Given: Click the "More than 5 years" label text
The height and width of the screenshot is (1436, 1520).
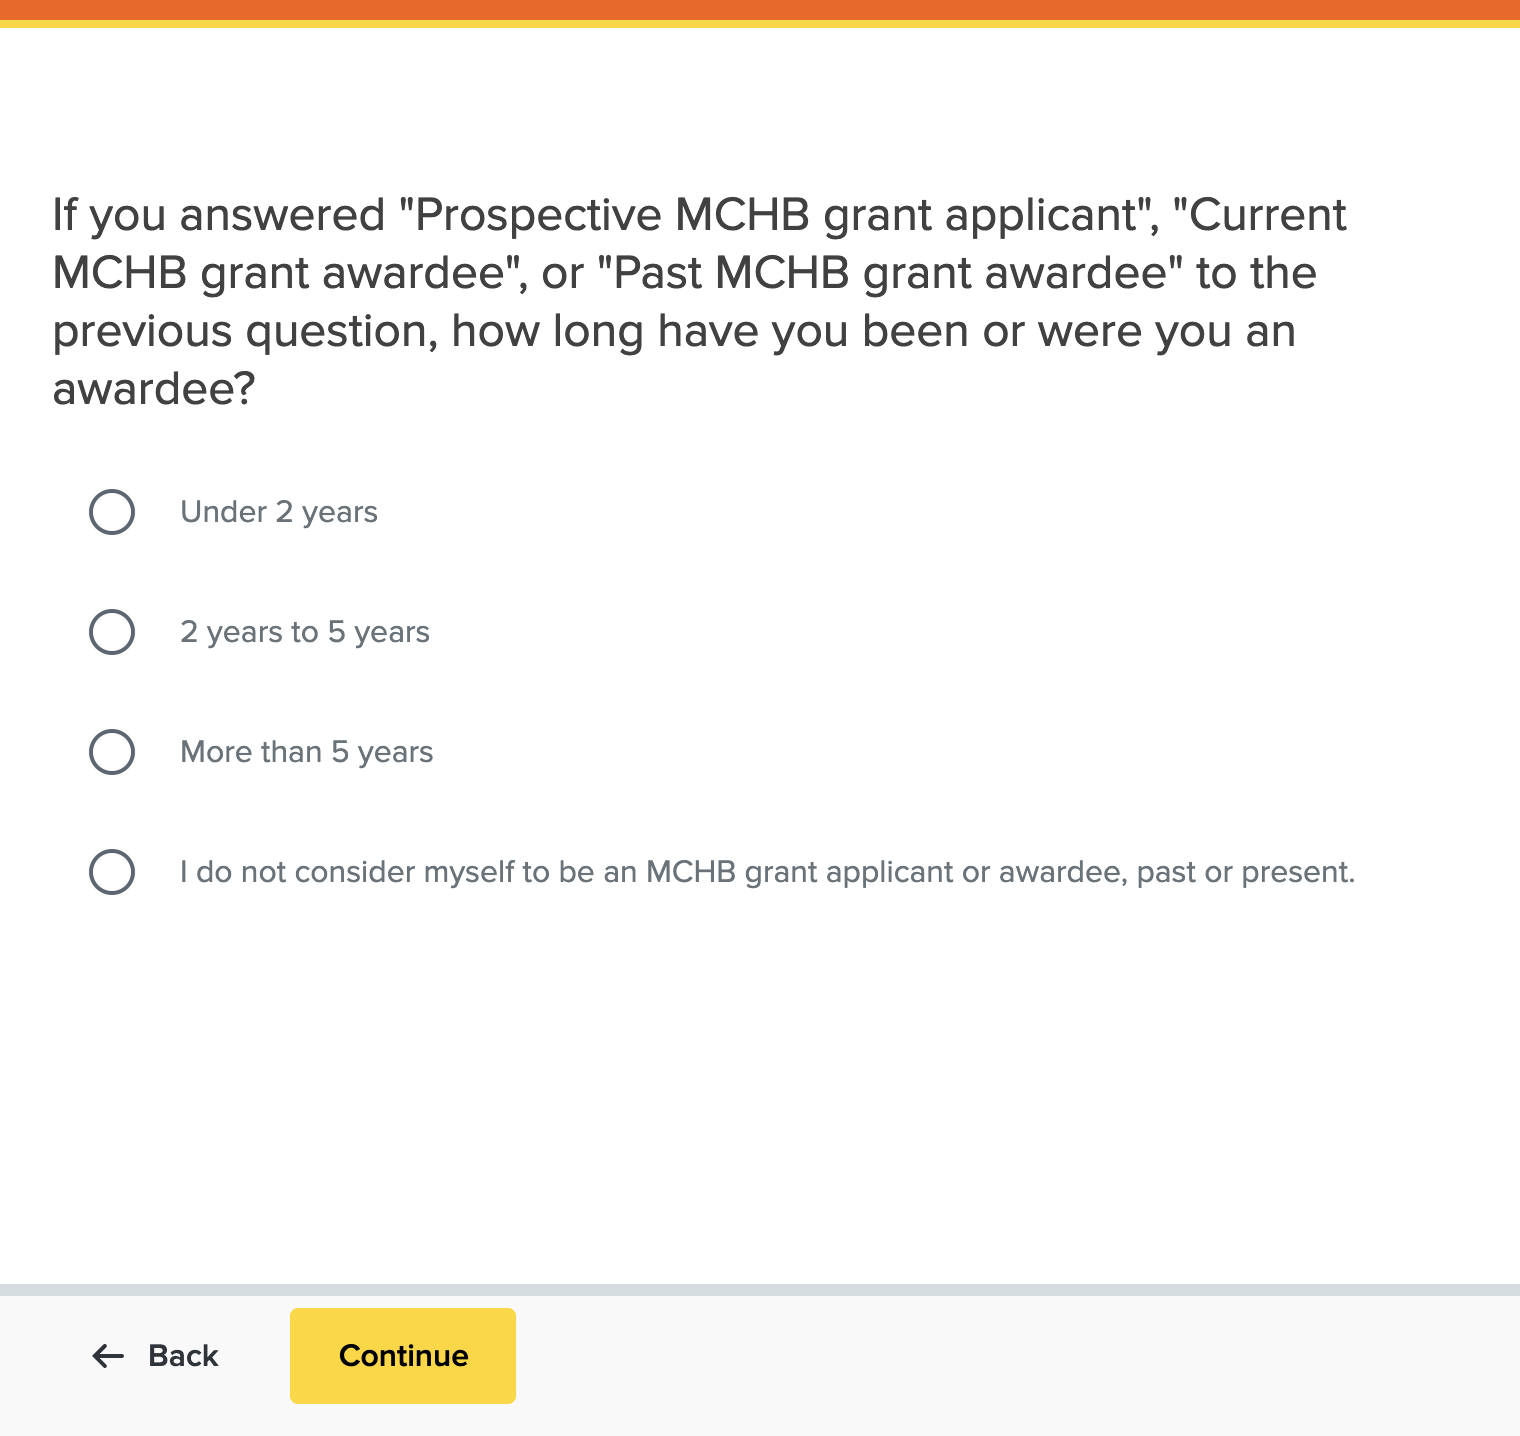Looking at the screenshot, I should tap(307, 752).
